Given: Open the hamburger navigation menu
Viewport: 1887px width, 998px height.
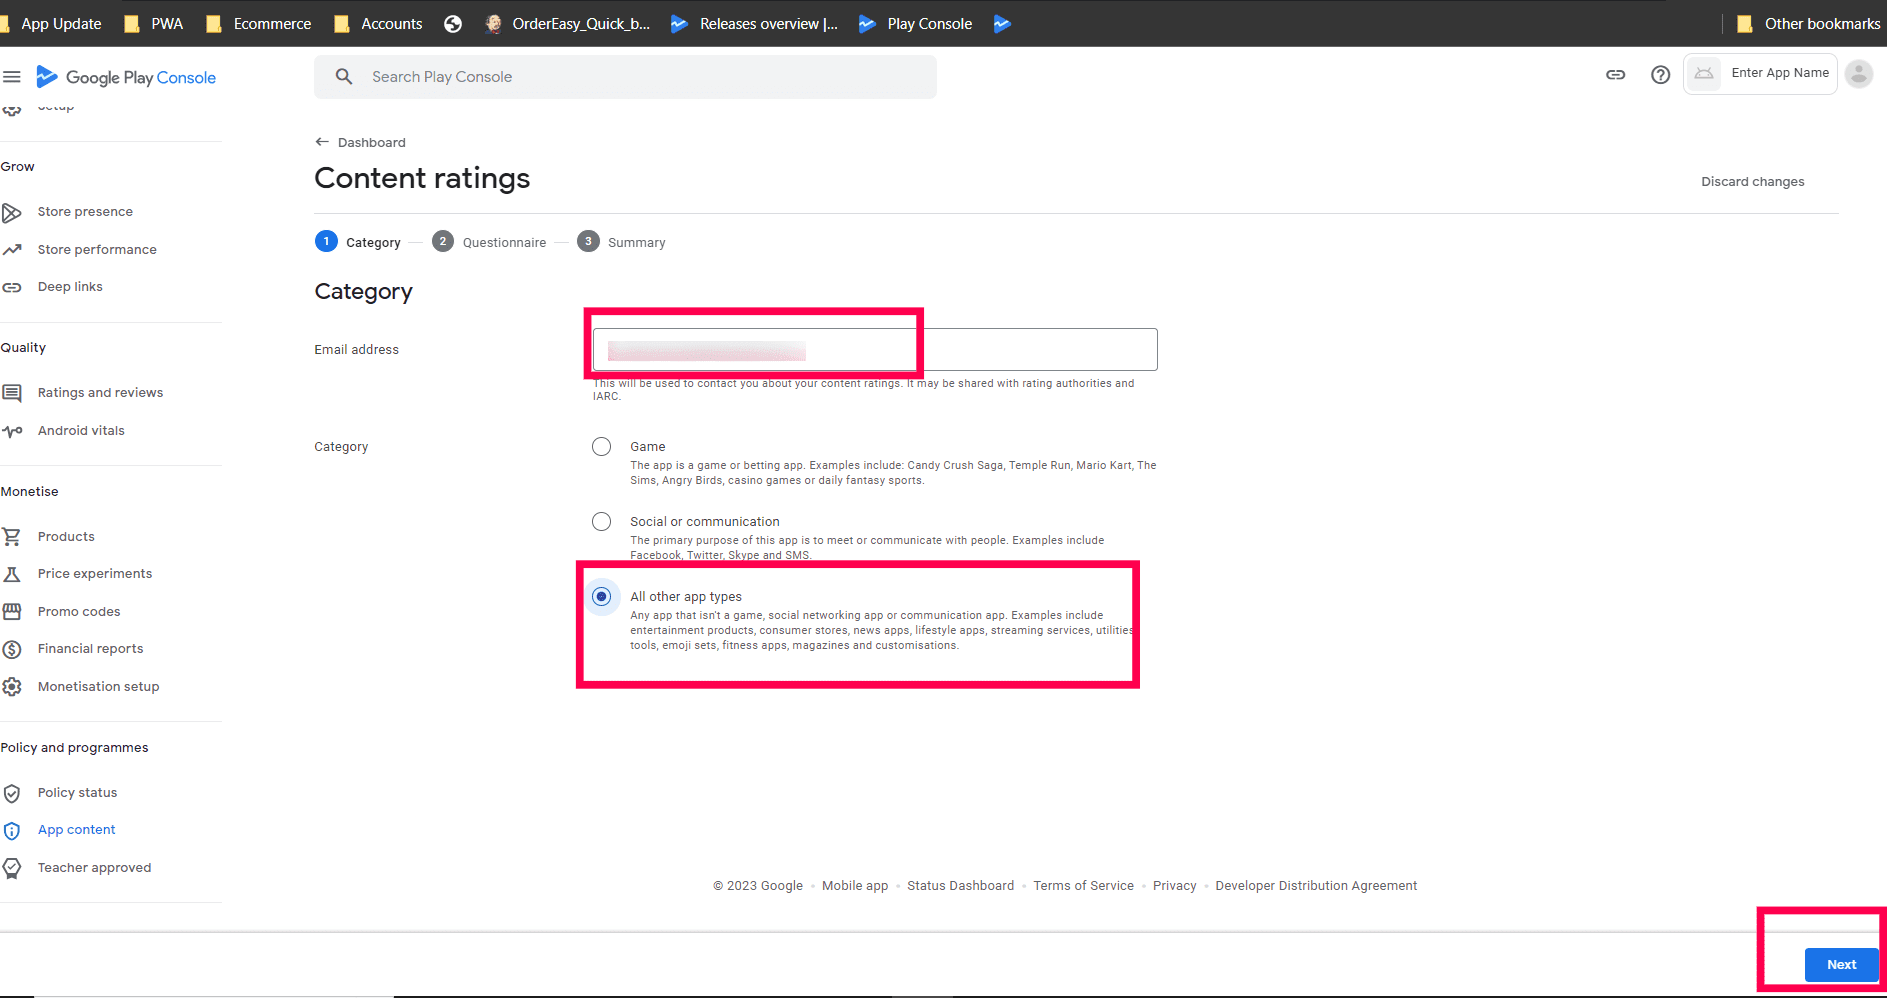Looking at the screenshot, I should tap(12, 77).
